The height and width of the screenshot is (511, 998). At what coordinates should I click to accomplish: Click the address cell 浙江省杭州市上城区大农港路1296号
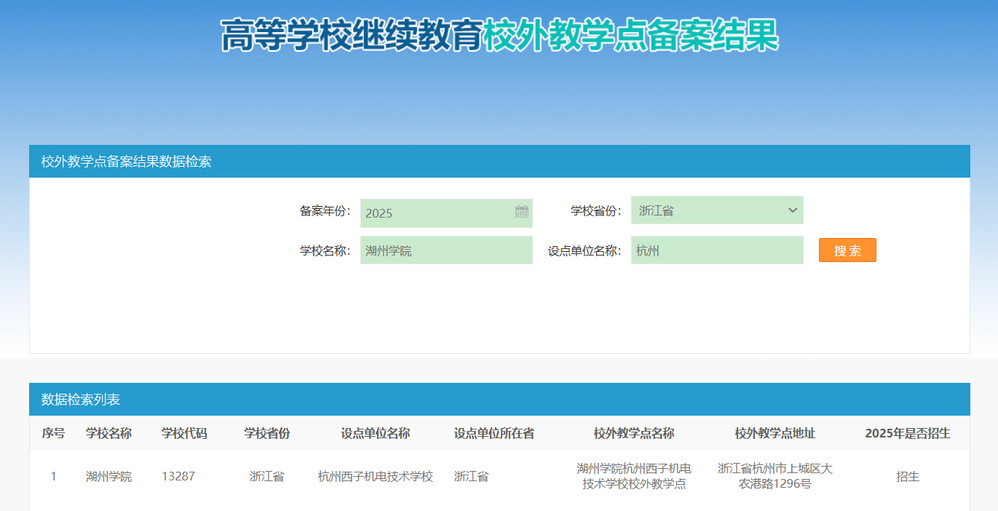pyautogui.click(x=774, y=476)
